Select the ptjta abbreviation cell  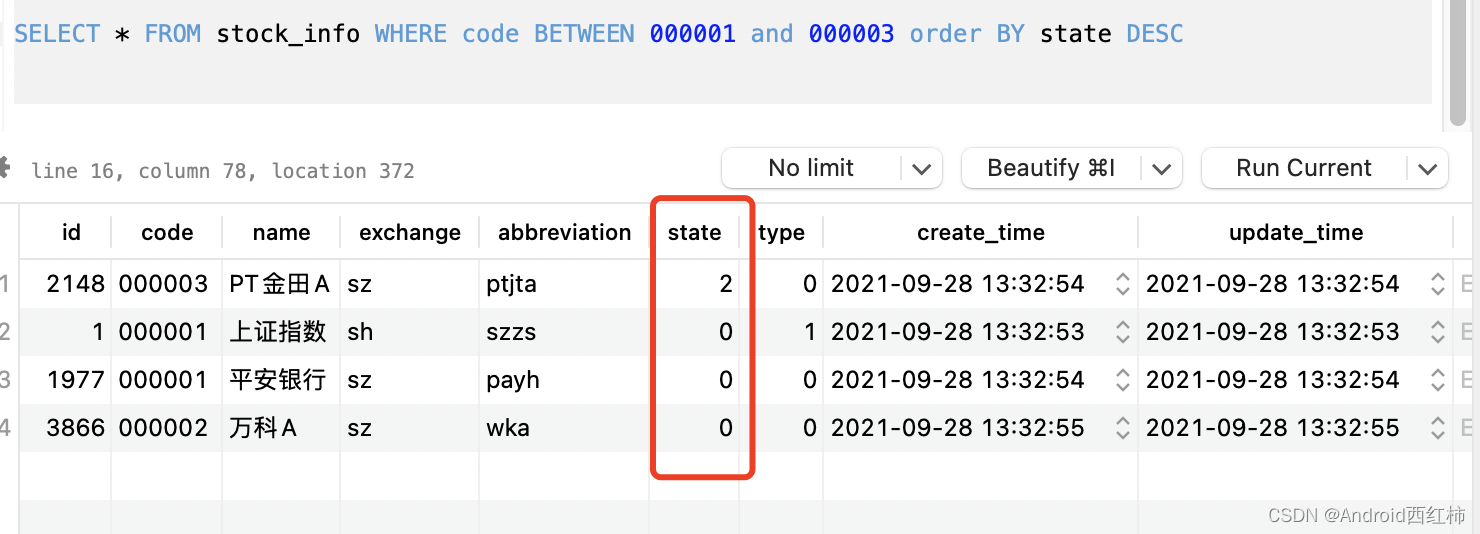564,284
